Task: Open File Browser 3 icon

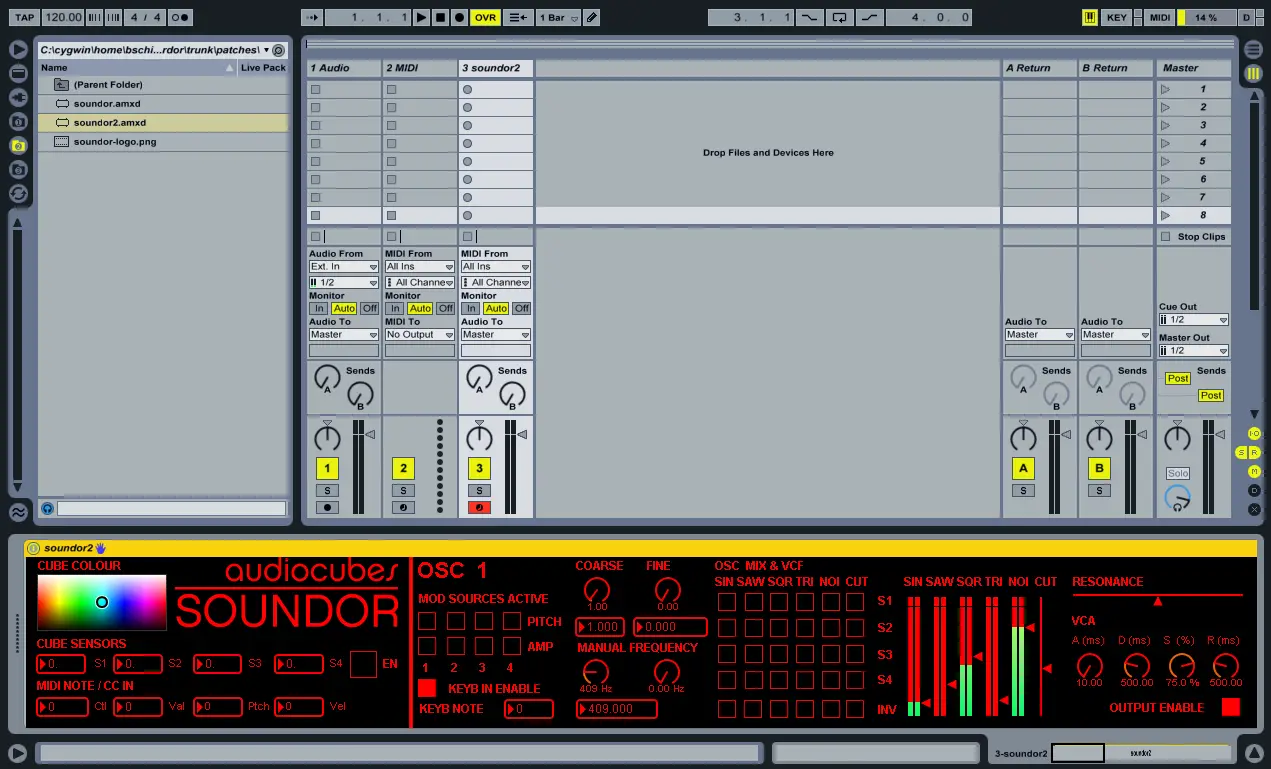Action: point(18,169)
